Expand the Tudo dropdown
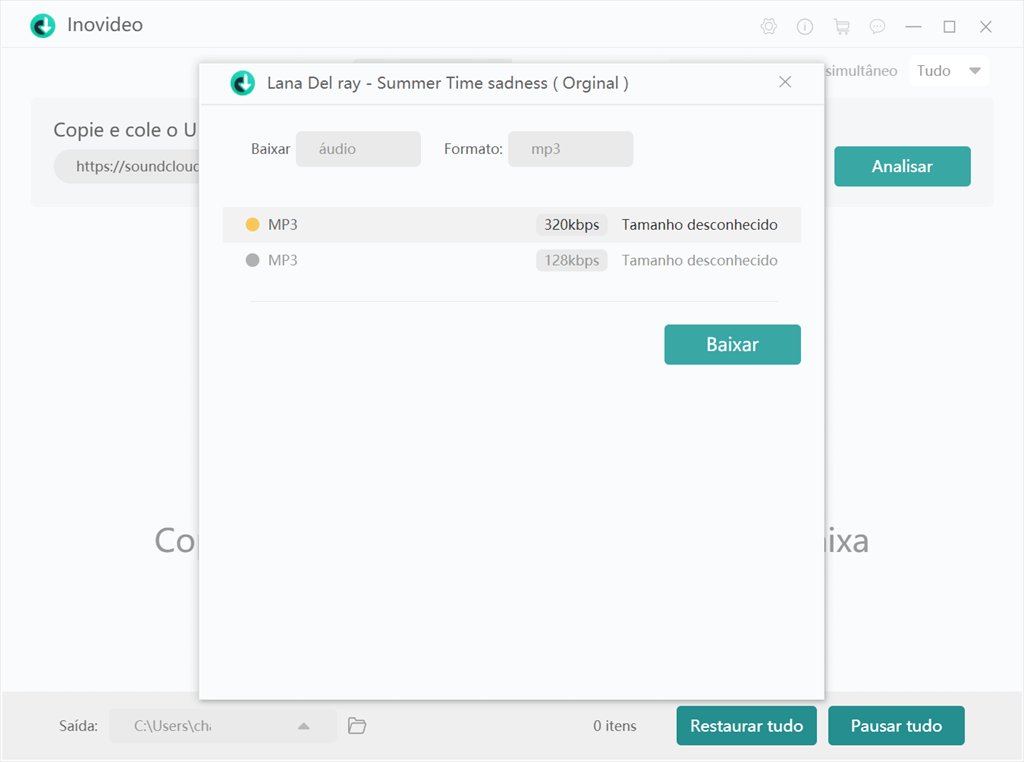The width and height of the screenshot is (1024, 762). [x=948, y=71]
